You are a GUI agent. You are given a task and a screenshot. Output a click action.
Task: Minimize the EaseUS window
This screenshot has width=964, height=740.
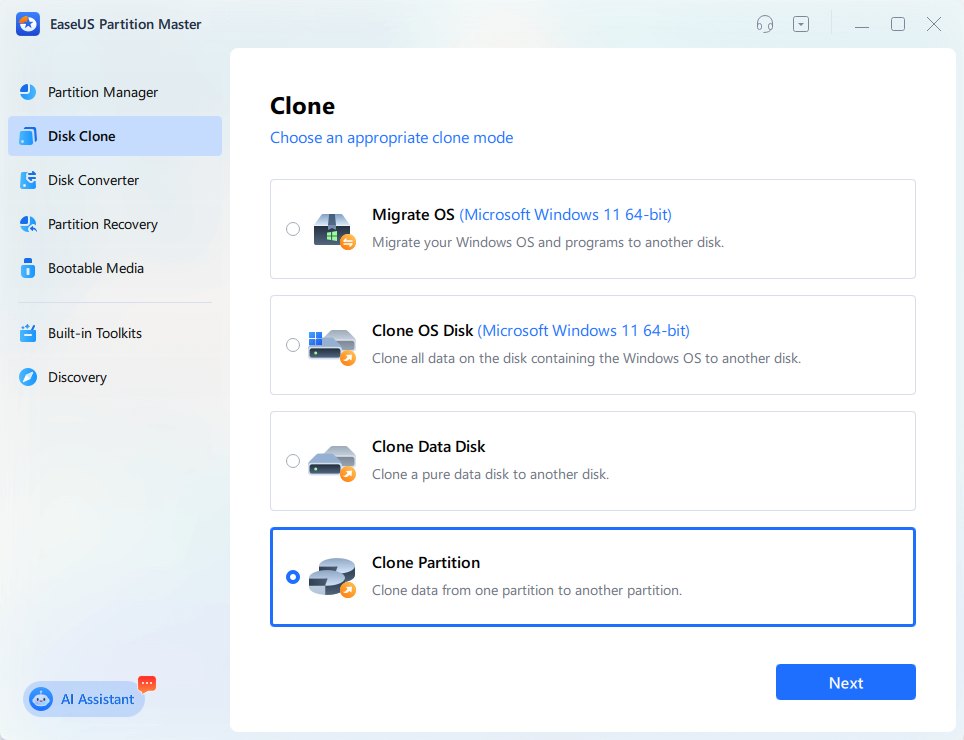pos(862,25)
